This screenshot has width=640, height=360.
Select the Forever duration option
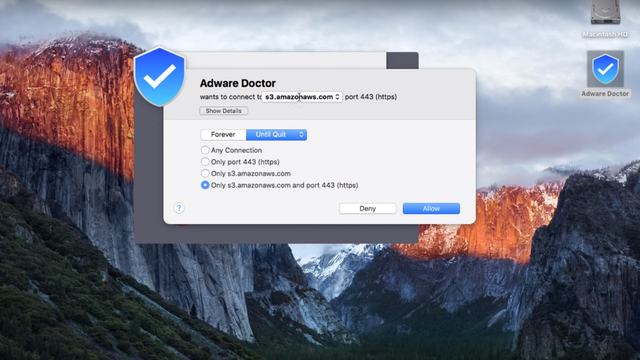pyautogui.click(x=223, y=134)
